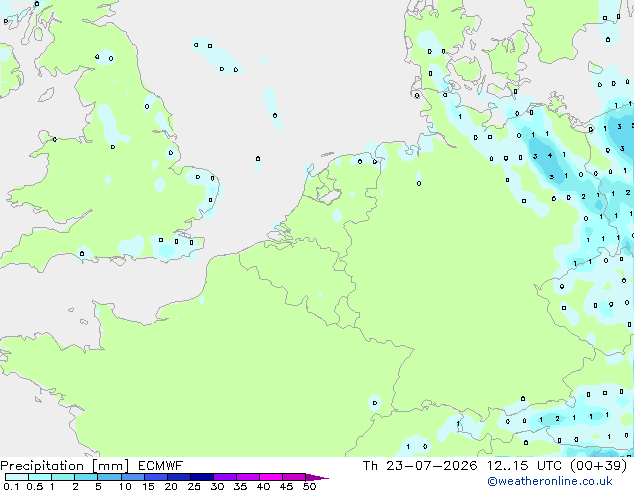
Task: Click the '0.5' legend scale label
Action: (x=35, y=486)
